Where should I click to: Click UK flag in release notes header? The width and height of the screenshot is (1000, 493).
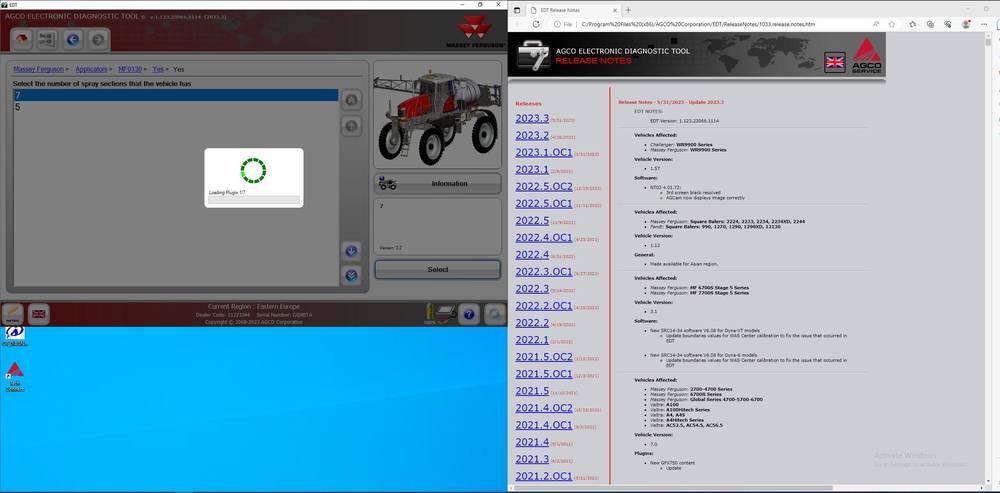(x=834, y=62)
